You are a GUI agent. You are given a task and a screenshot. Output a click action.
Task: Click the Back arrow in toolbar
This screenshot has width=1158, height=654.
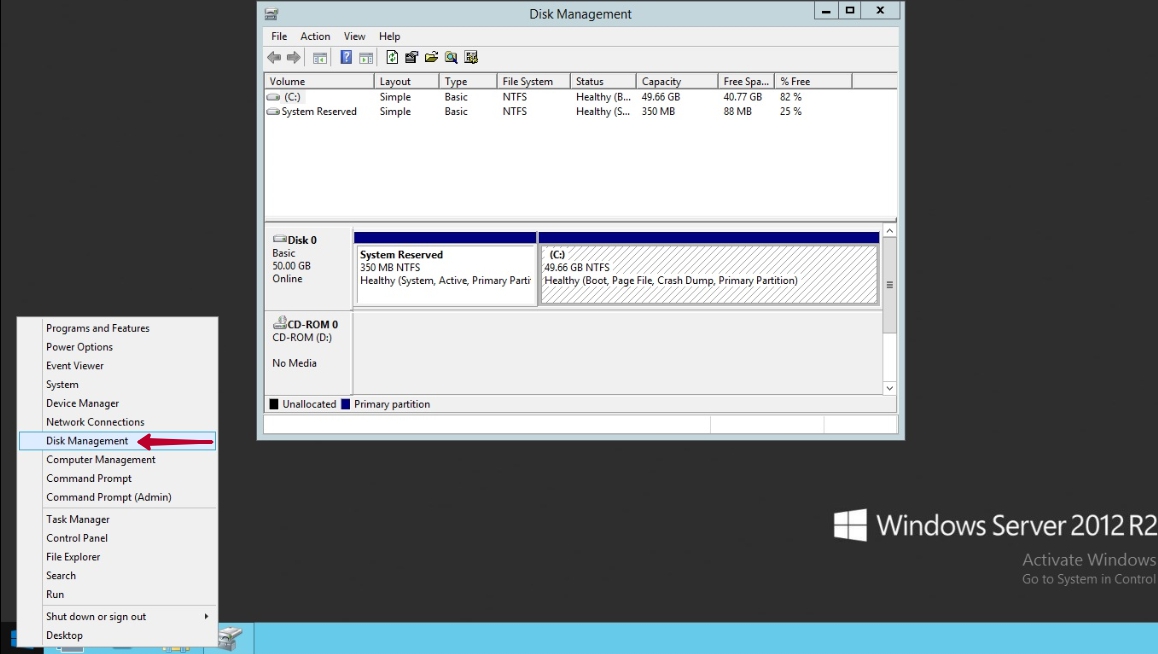tap(274, 58)
